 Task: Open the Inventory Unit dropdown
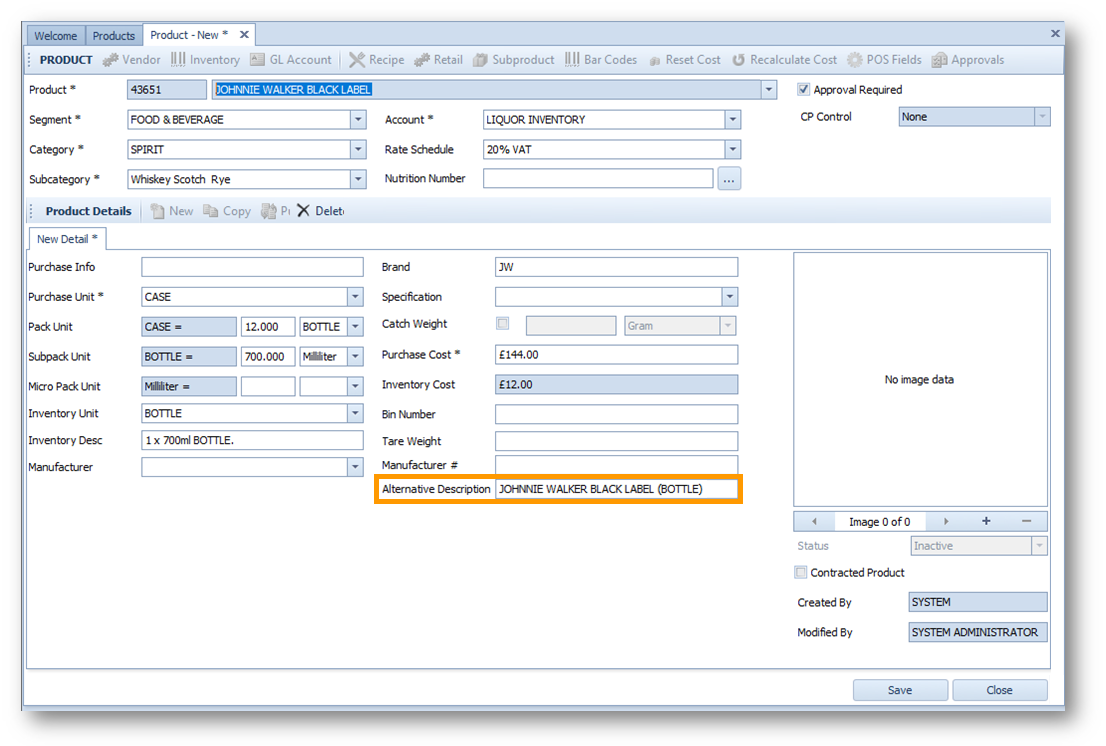[356, 413]
